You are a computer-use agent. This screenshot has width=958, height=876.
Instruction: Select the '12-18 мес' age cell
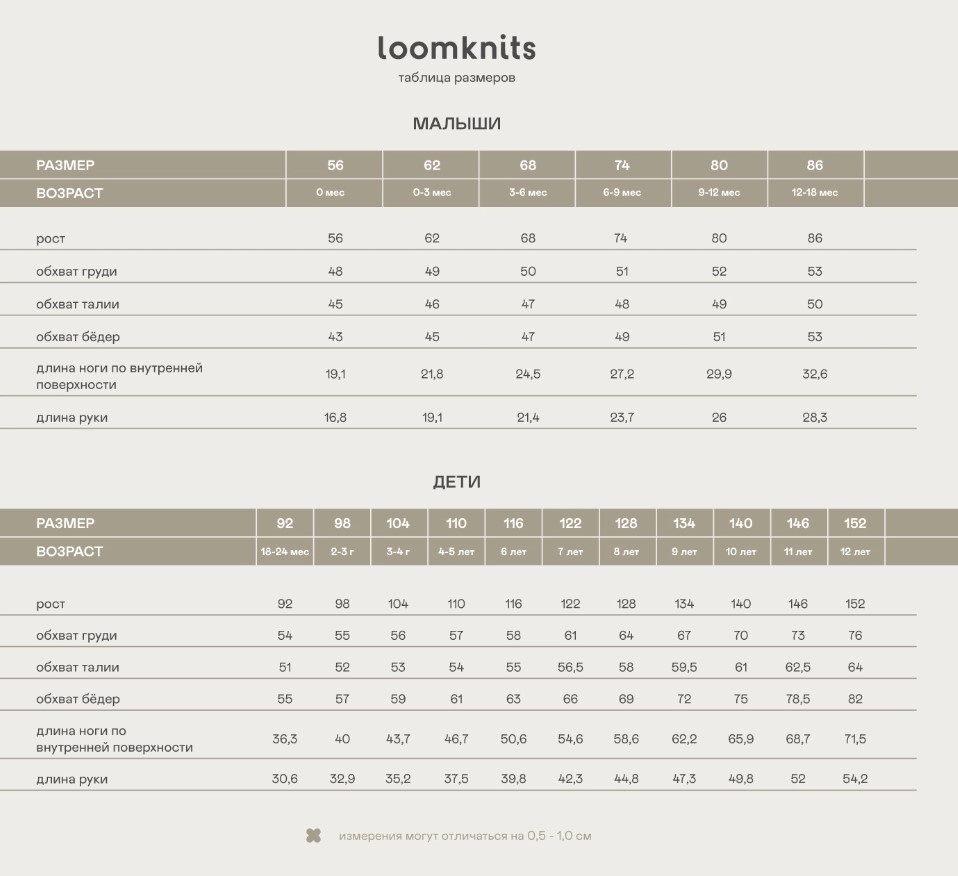coord(814,192)
